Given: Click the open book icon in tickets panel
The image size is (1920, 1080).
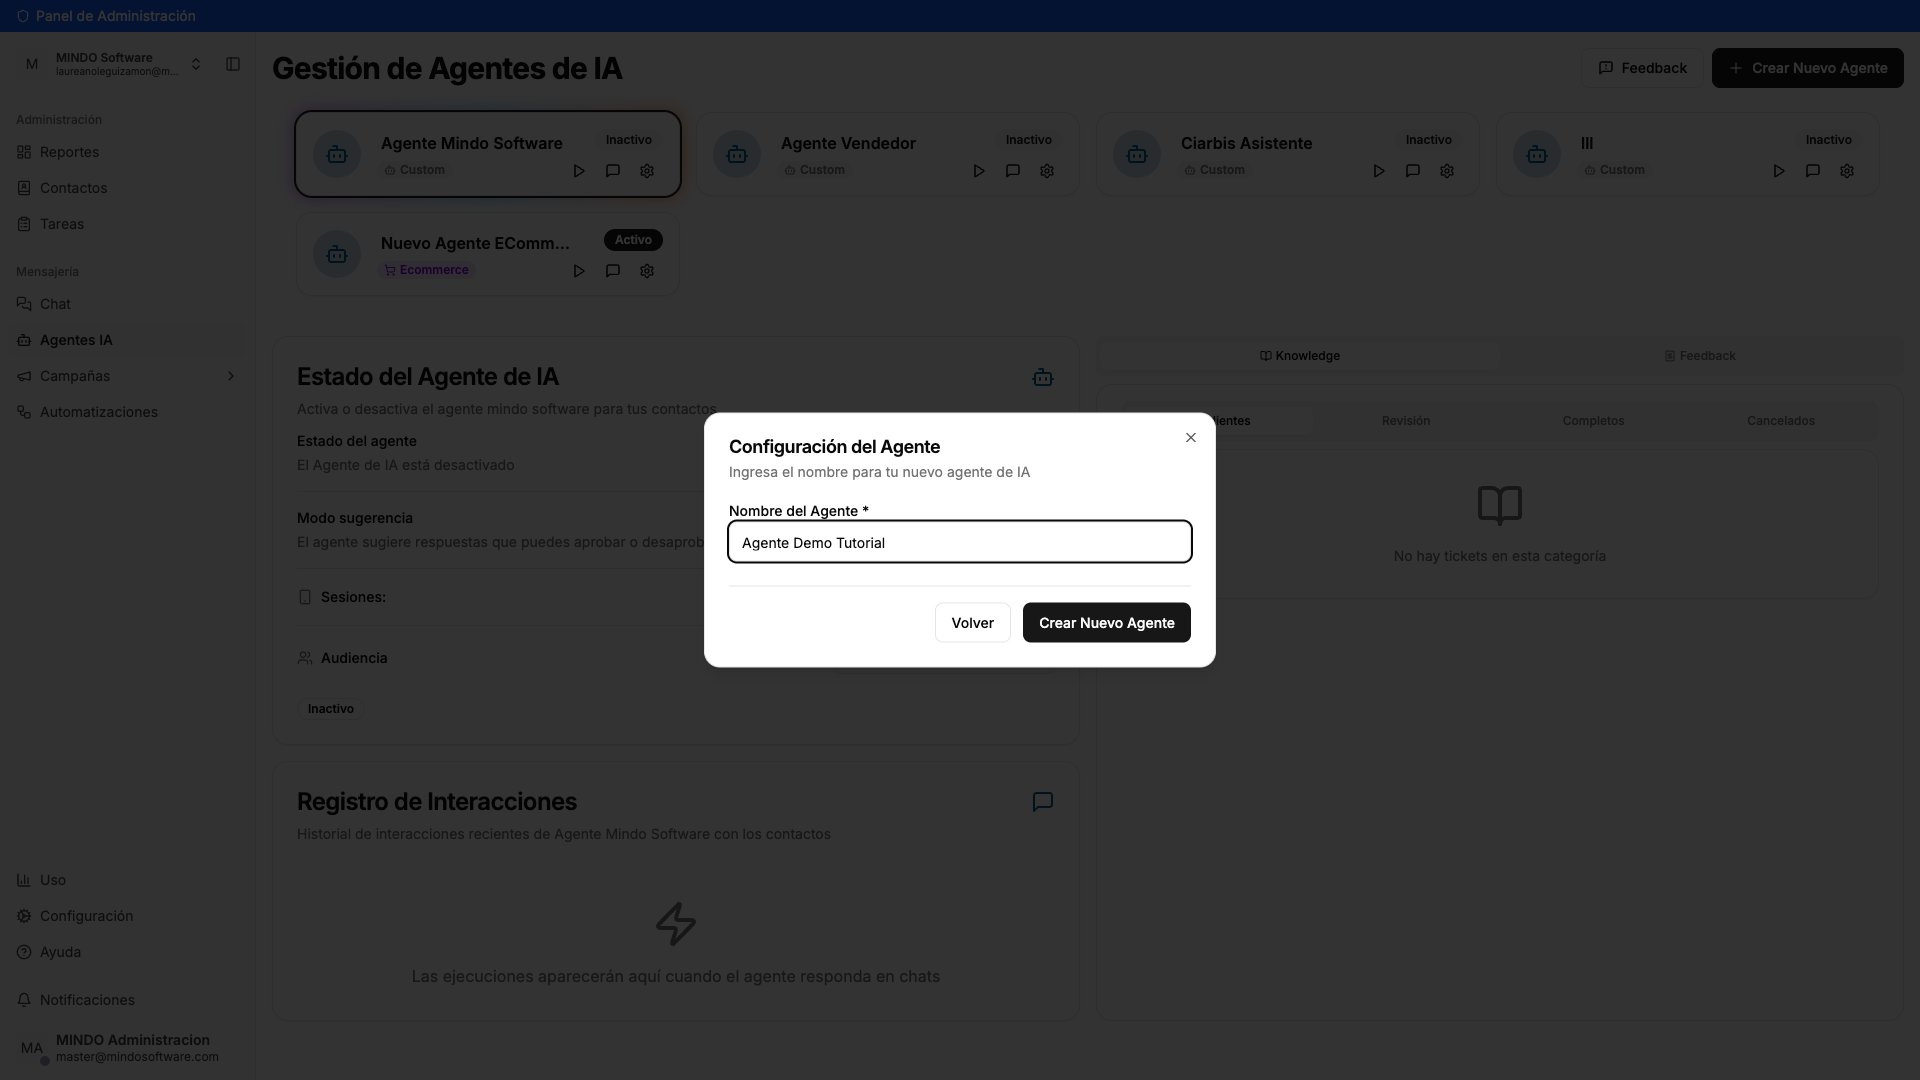Looking at the screenshot, I should 1499,506.
